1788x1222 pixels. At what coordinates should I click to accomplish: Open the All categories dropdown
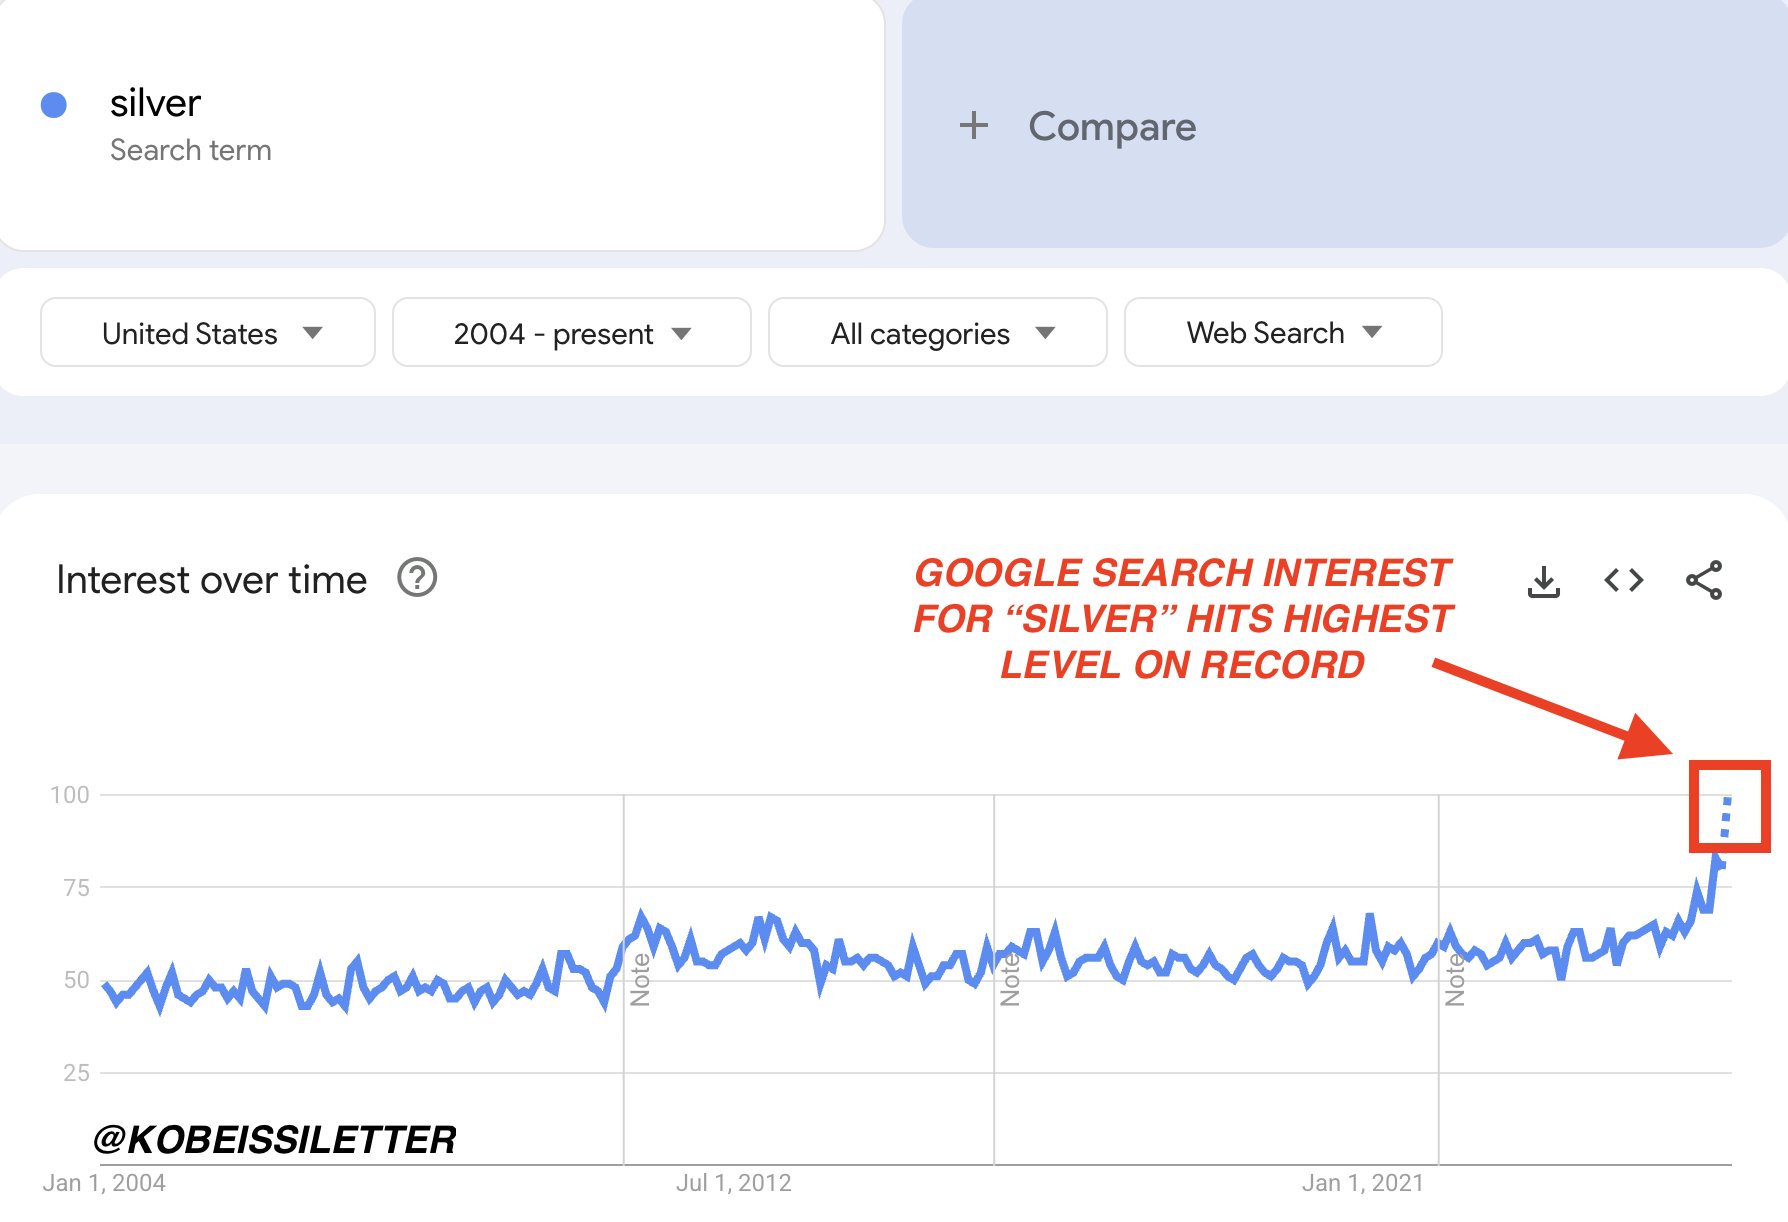coord(938,333)
